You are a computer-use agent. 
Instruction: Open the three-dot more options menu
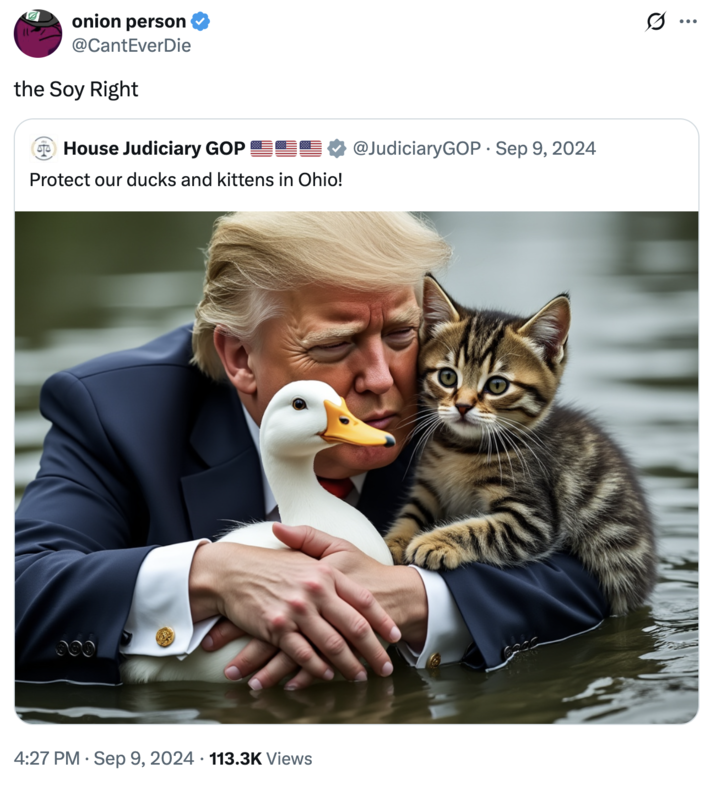(688, 22)
